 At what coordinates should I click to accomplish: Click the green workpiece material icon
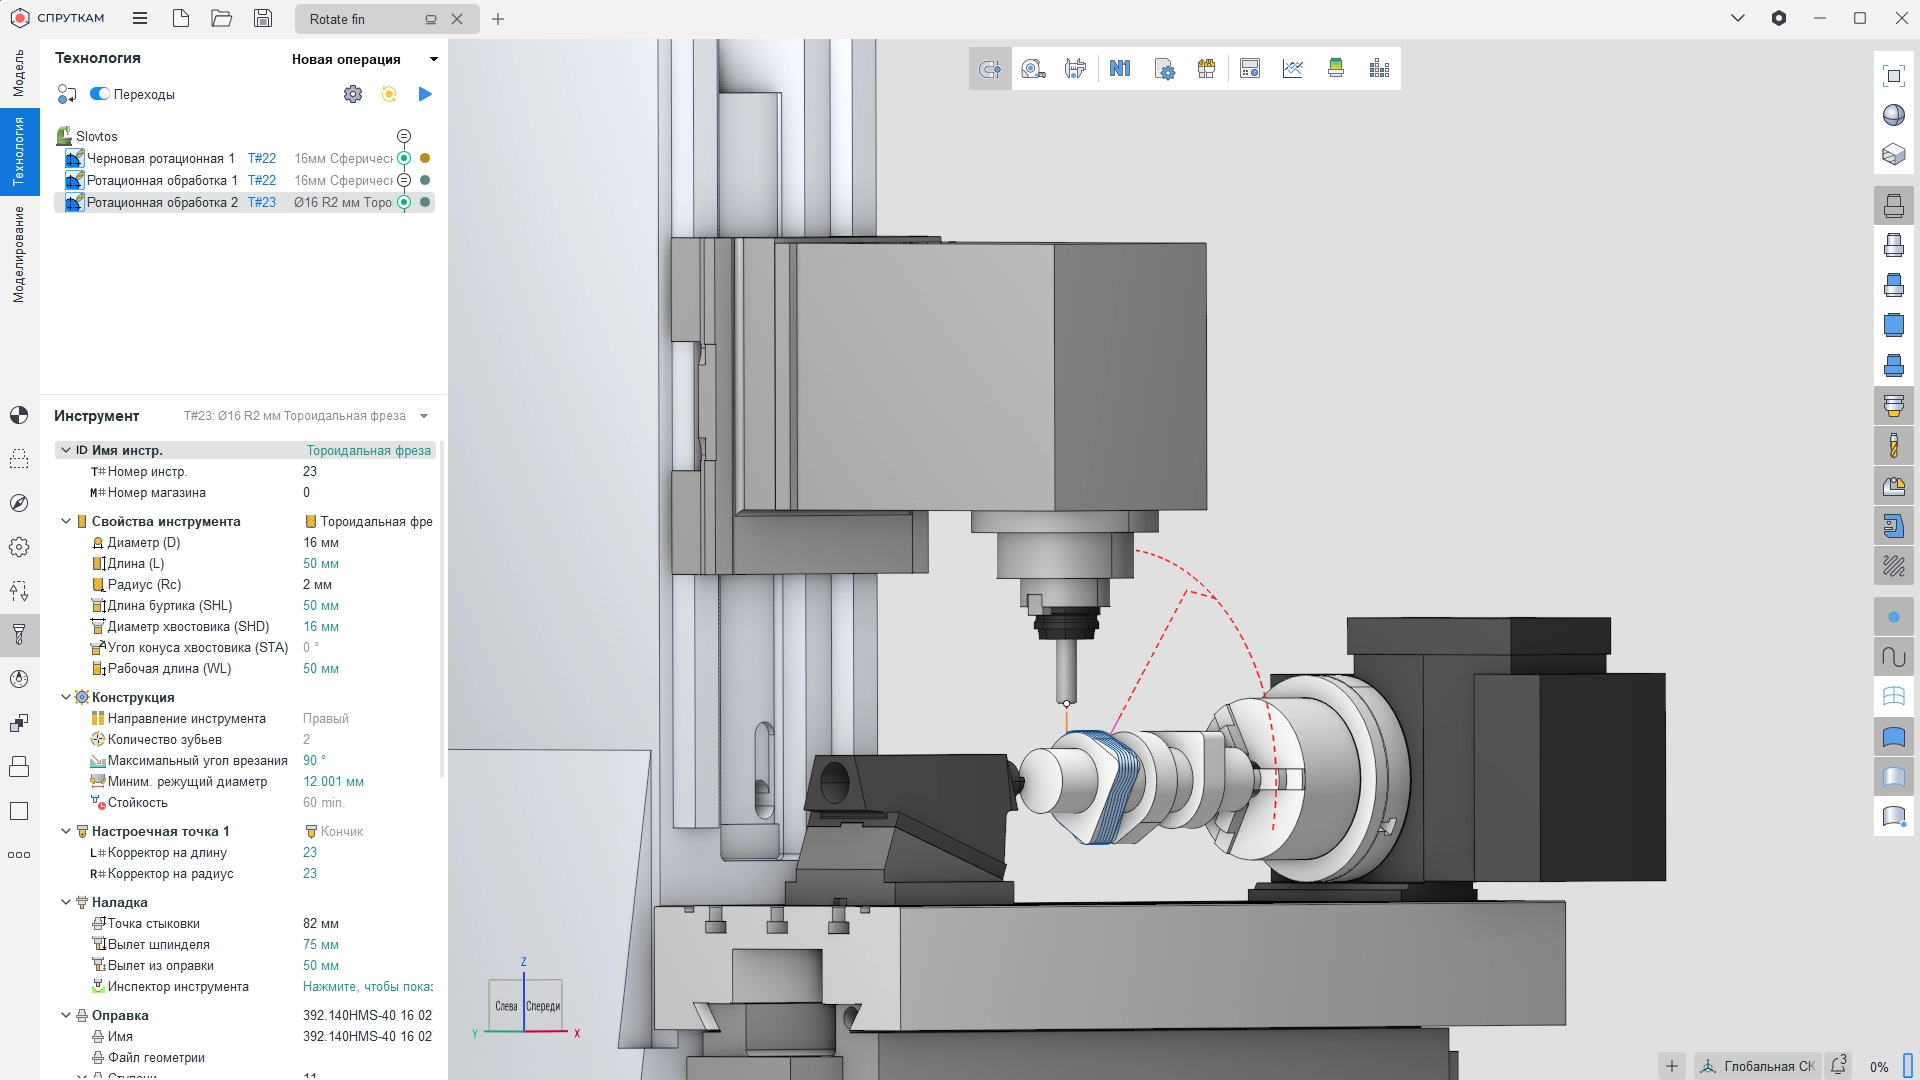[1336, 69]
